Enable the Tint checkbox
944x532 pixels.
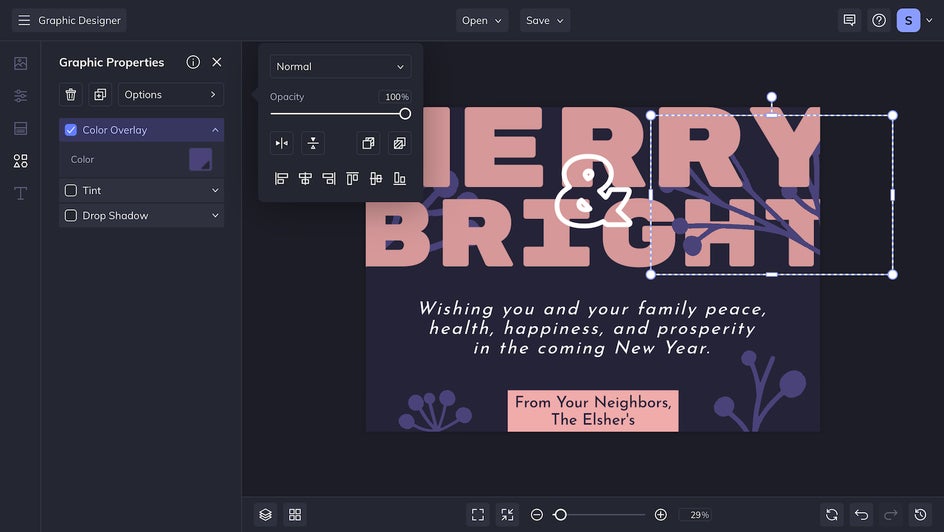pos(71,190)
